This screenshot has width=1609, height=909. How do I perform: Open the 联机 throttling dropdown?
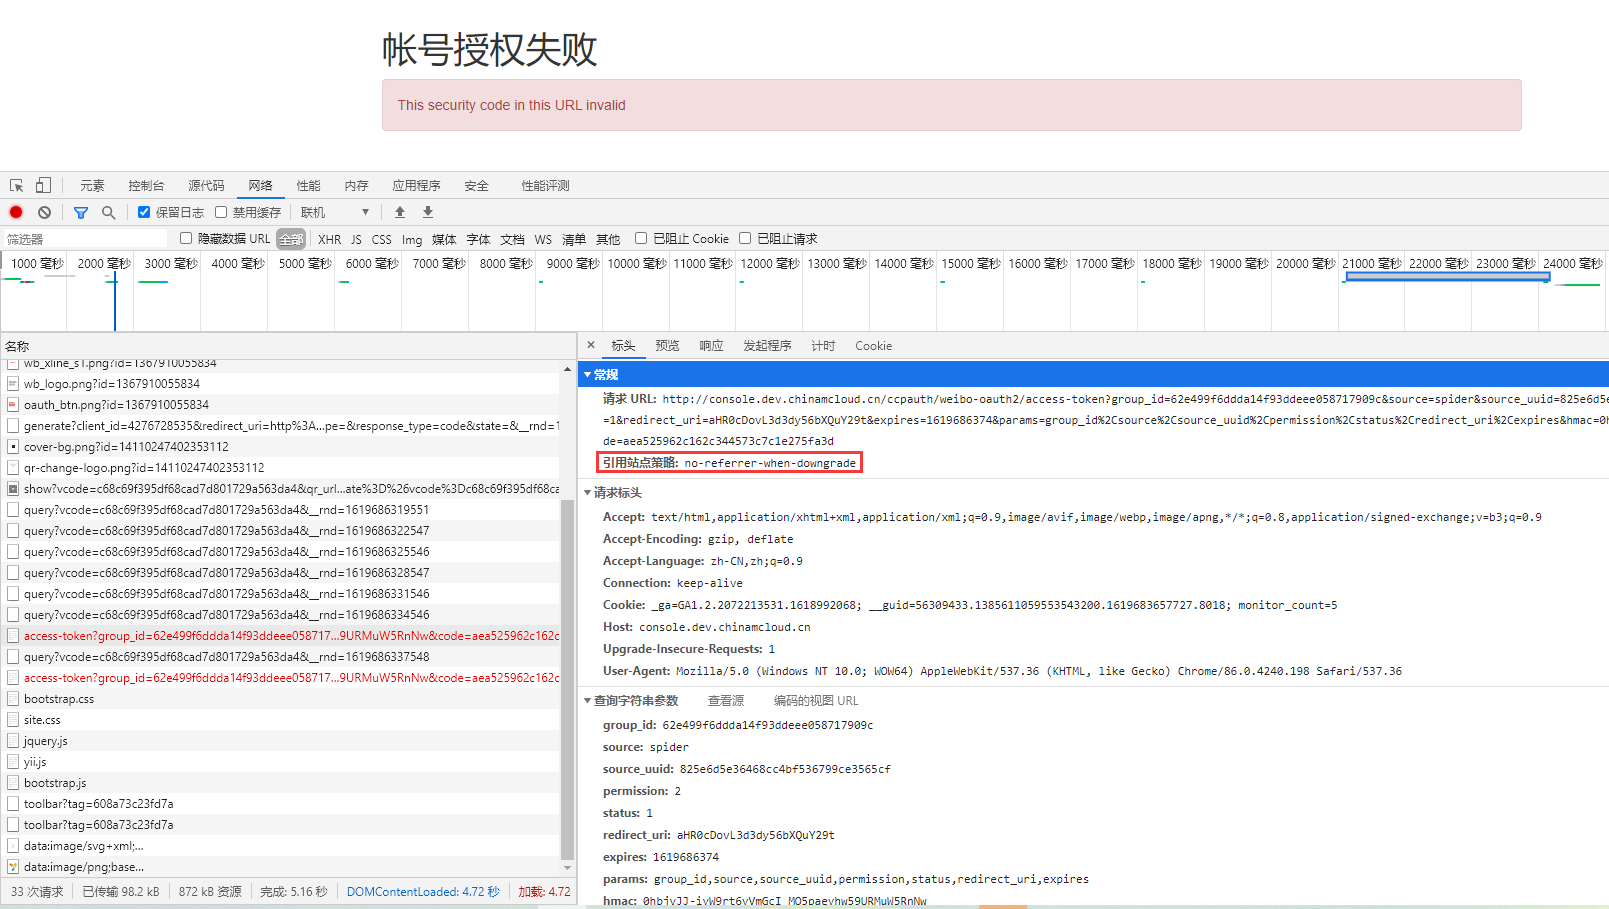pos(335,212)
